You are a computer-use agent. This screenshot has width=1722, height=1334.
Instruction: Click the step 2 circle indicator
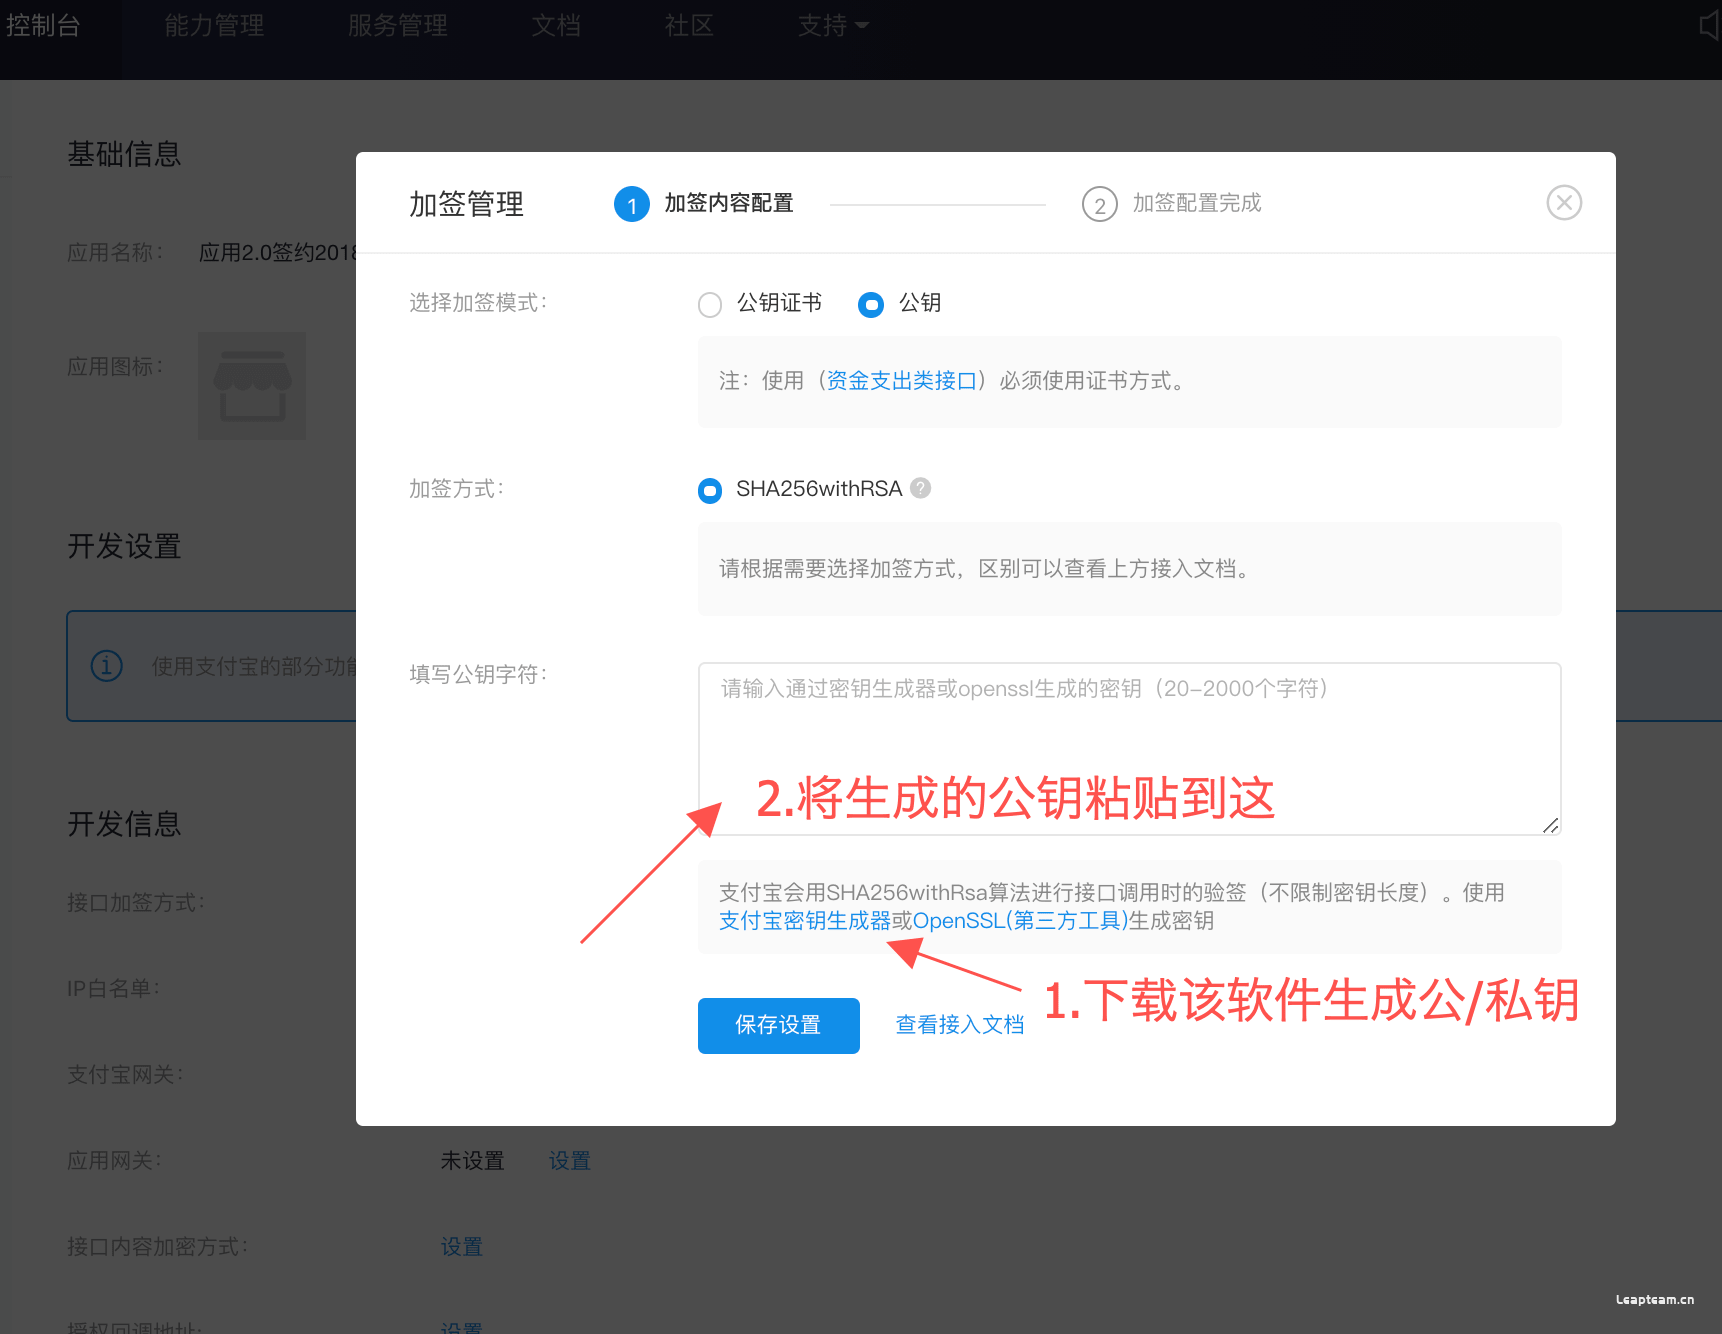pos(1099,204)
